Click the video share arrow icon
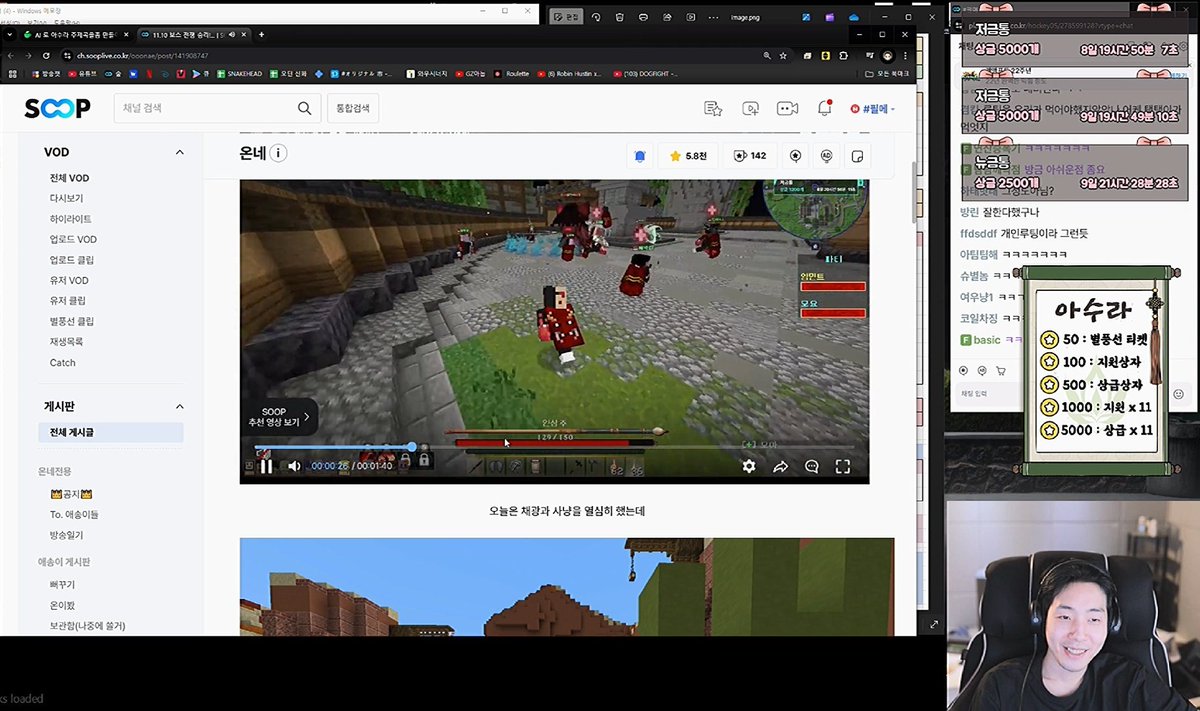This screenshot has height=711, width=1200. (x=780, y=466)
